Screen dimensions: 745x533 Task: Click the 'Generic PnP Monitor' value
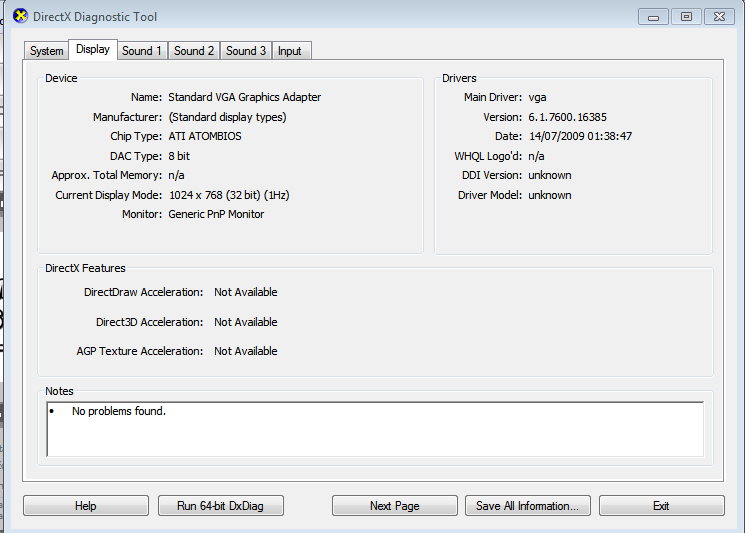point(216,214)
